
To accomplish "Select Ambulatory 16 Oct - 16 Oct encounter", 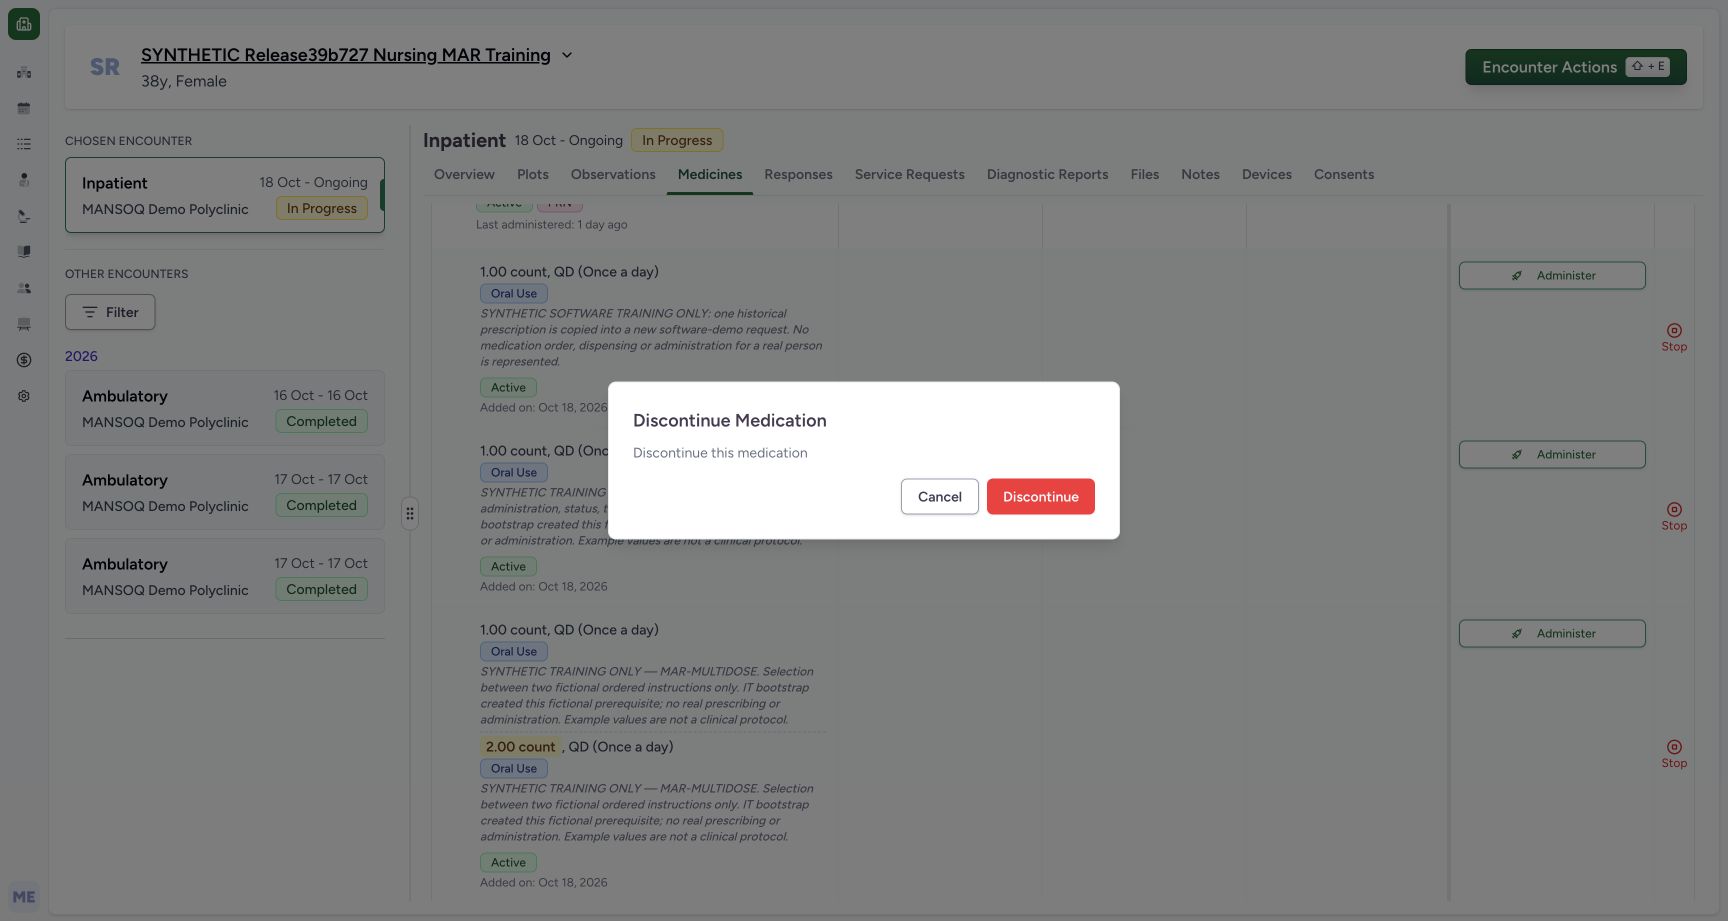I will coord(225,408).
